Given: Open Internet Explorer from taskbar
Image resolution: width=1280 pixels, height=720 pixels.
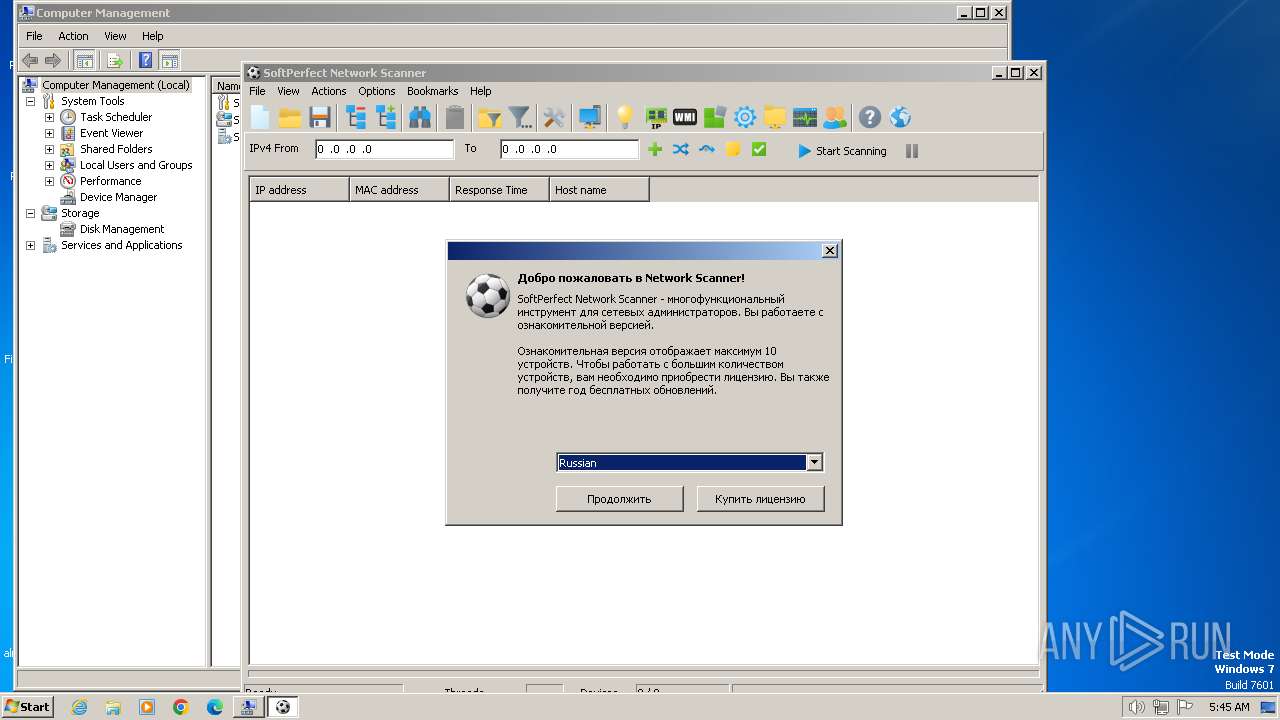Looking at the screenshot, I should coord(79,707).
